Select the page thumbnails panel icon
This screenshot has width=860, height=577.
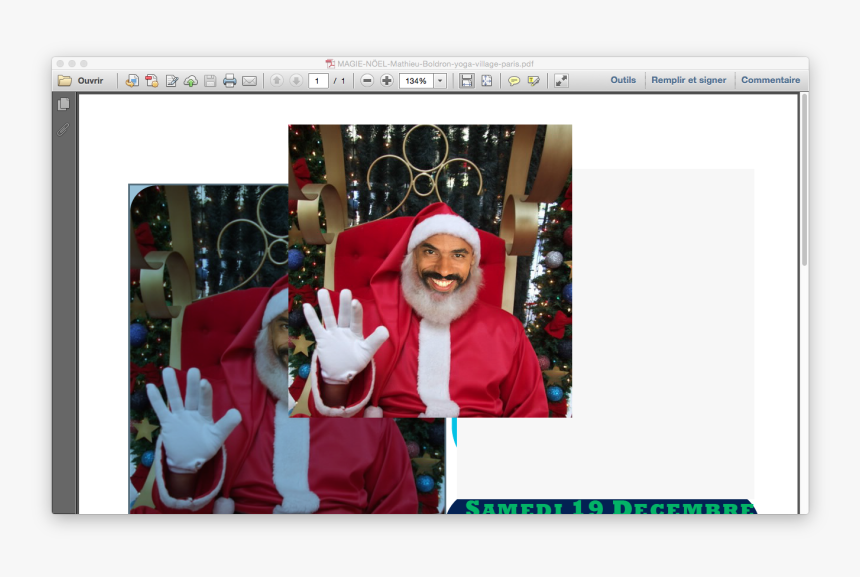[x=63, y=103]
